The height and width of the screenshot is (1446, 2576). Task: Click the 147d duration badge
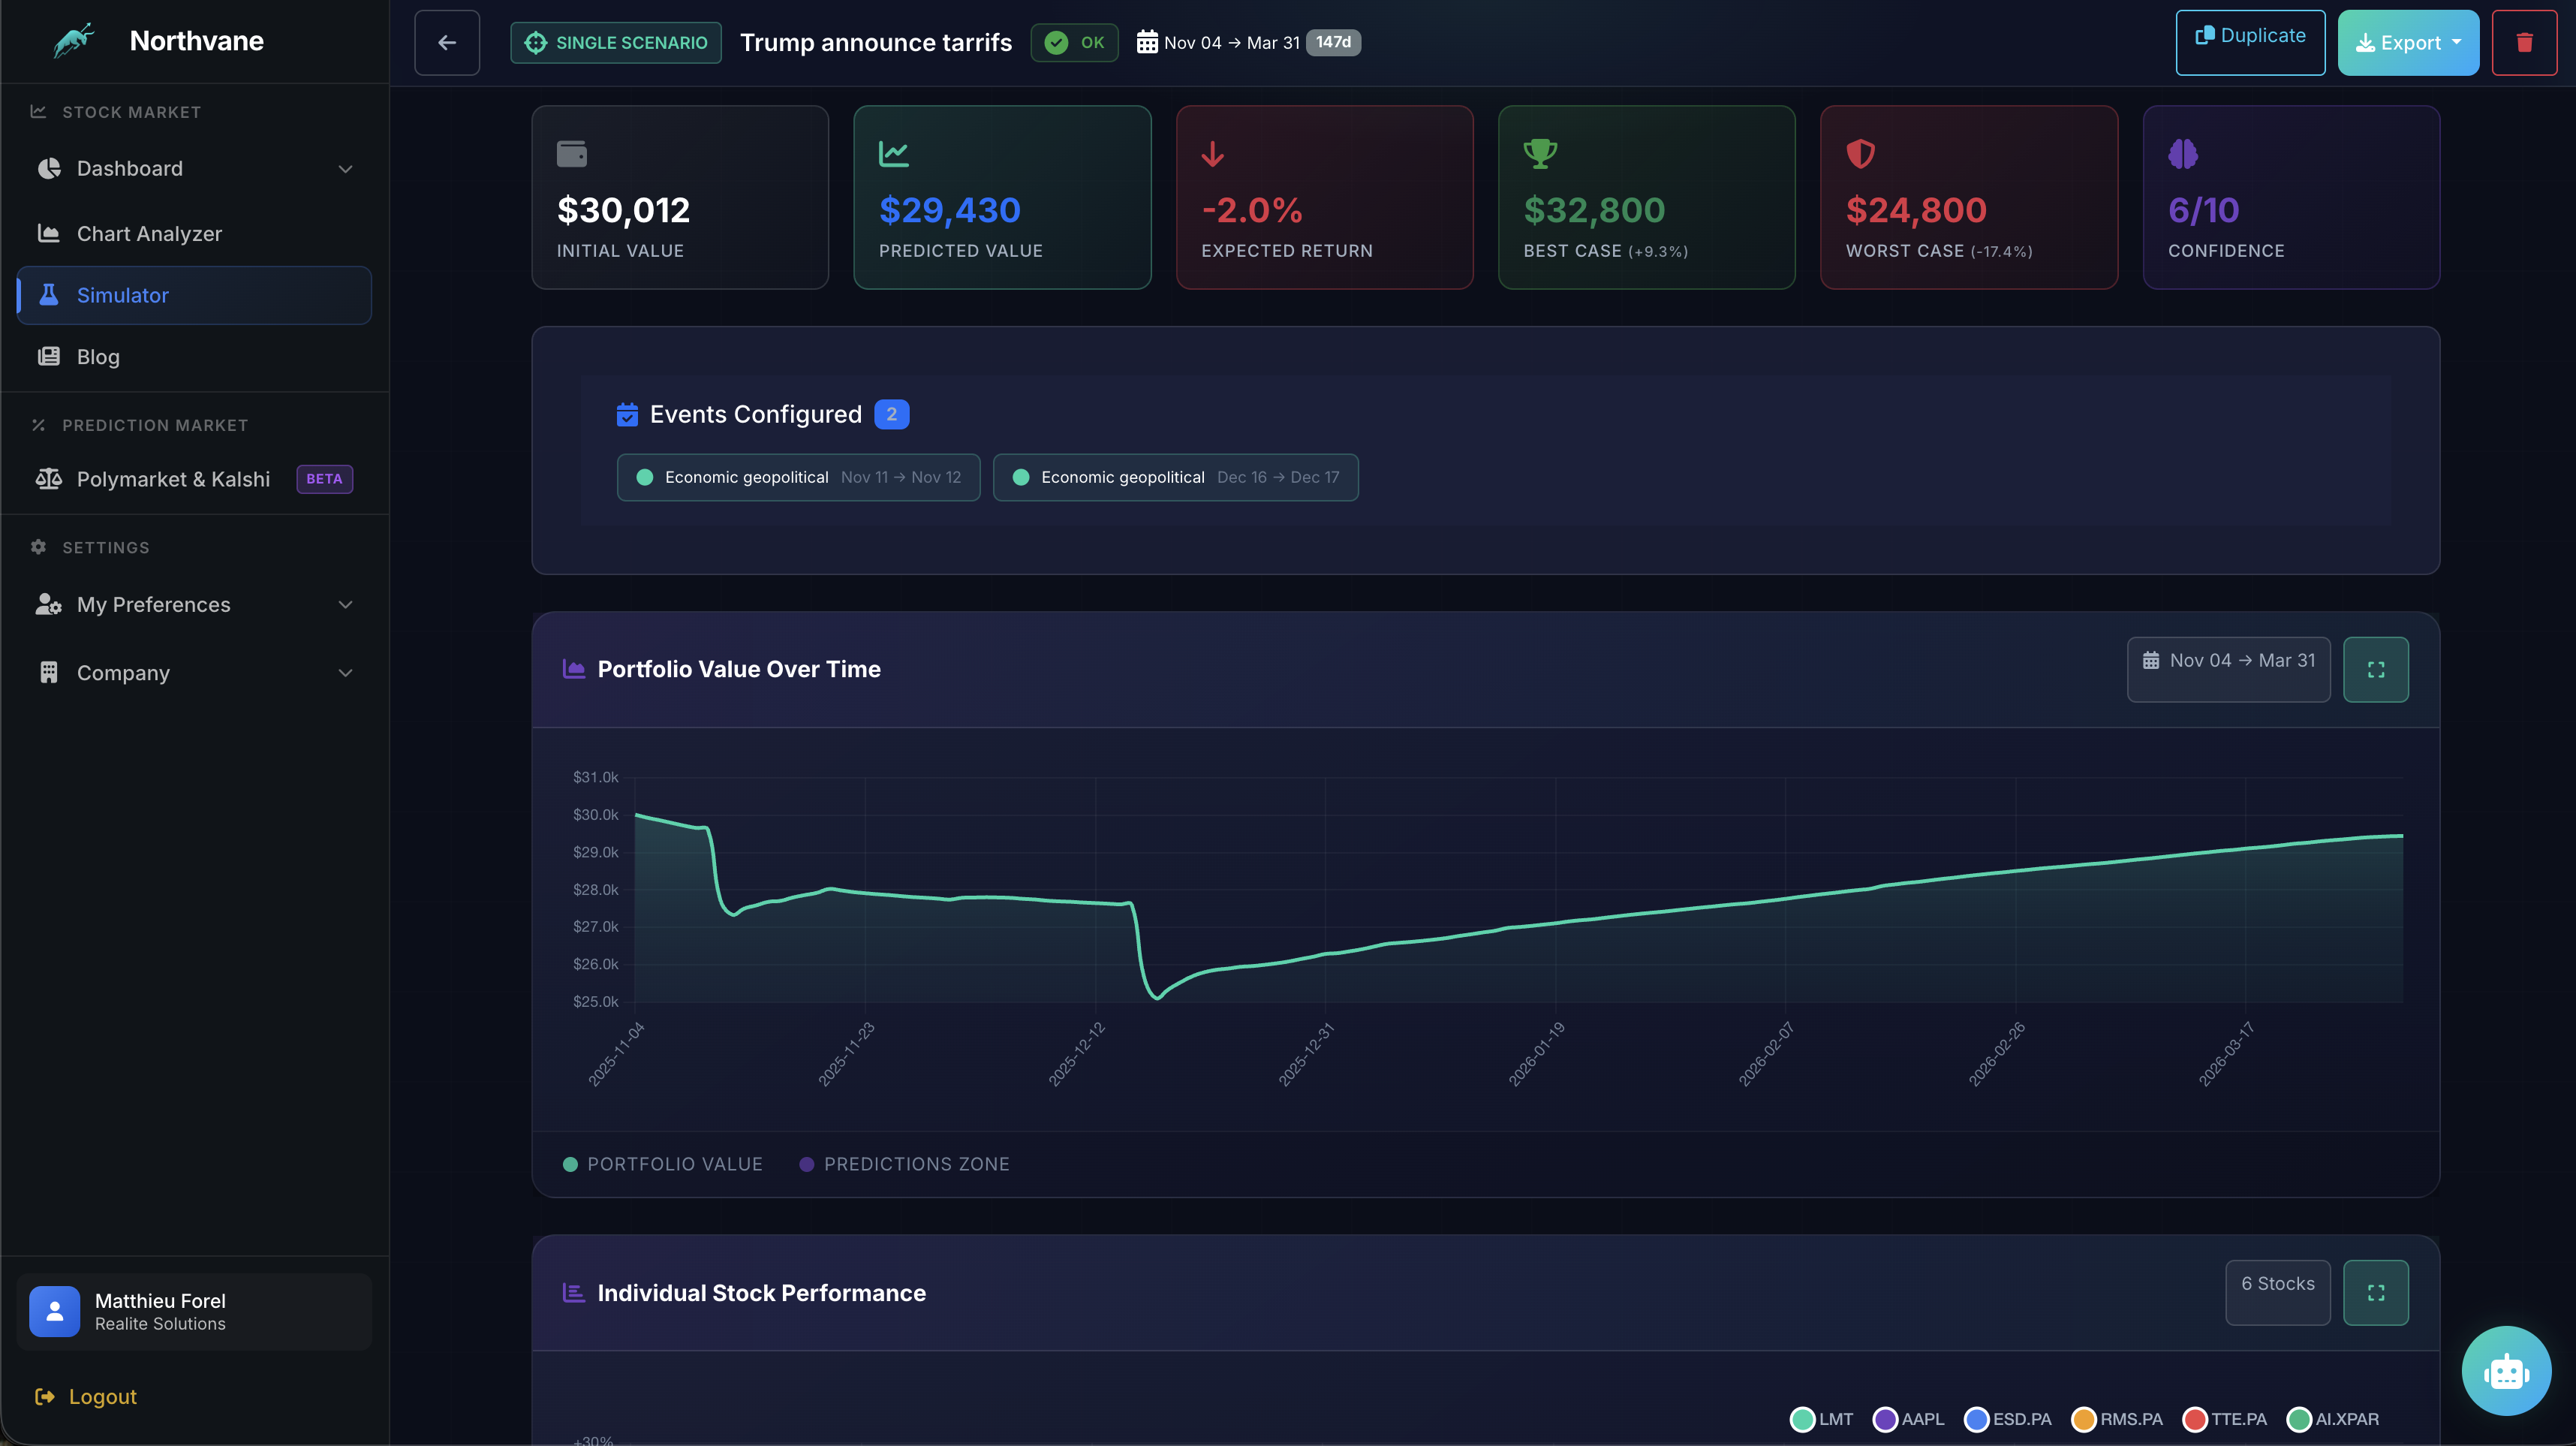(x=1333, y=42)
